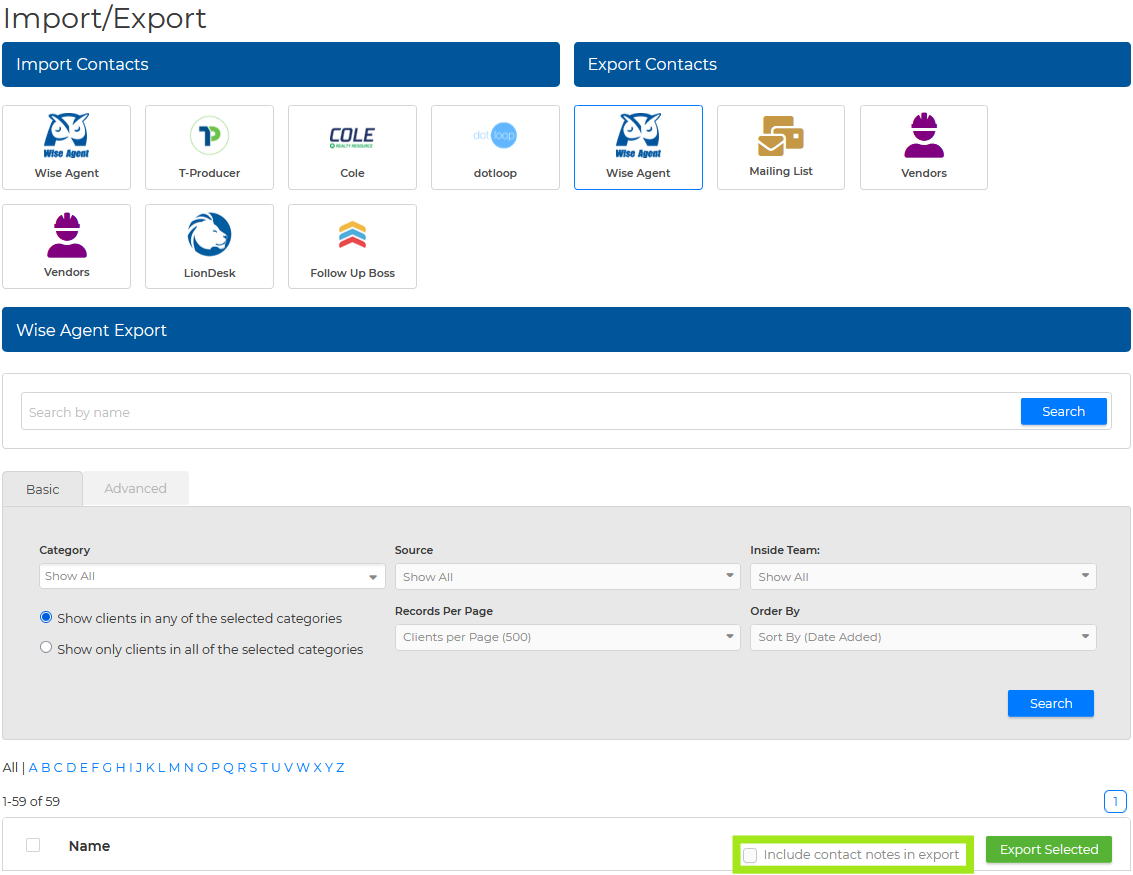The height and width of the screenshot is (875, 1133).
Task: Choose the Follow Up Boss import
Action: pyautogui.click(x=353, y=246)
